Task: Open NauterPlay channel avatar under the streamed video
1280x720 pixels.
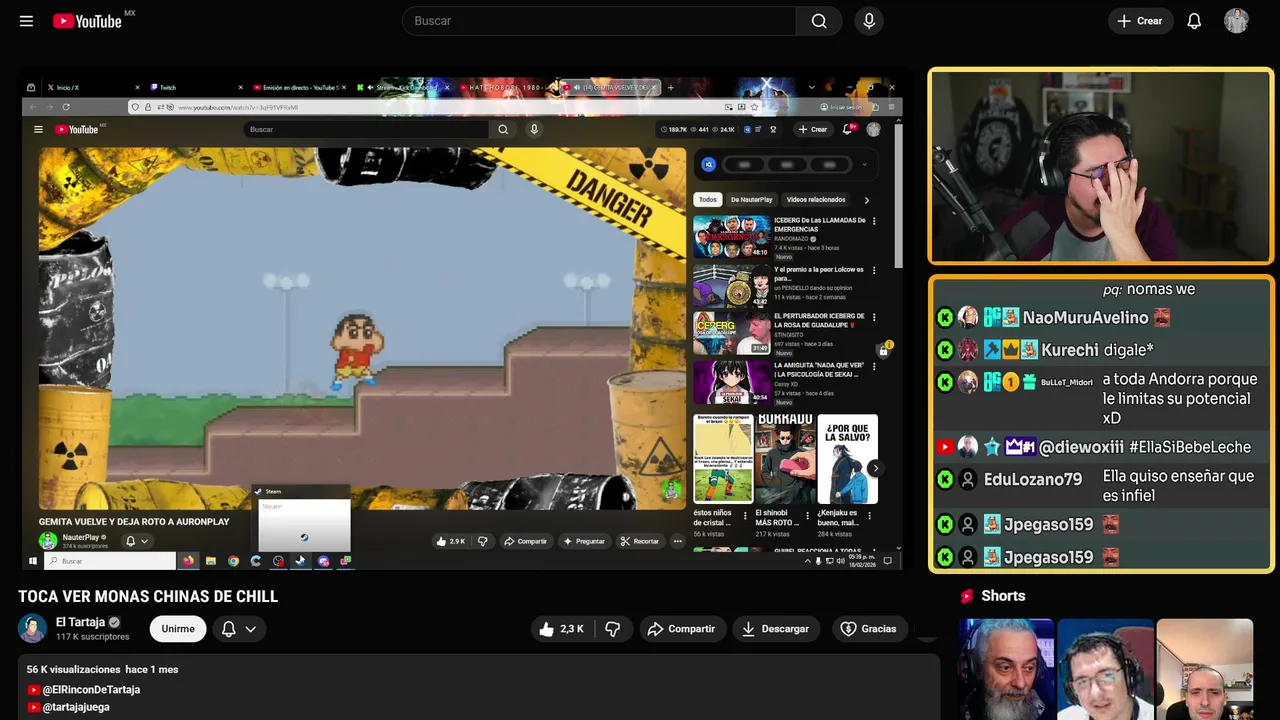Action: pos(48,541)
